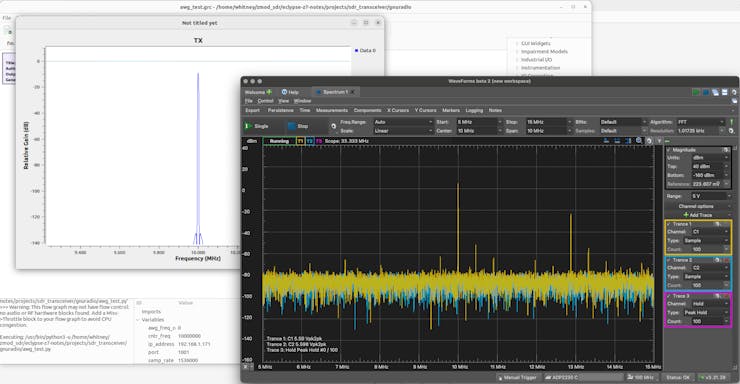The height and width of the screenshot is (384, 740).
Task: Click Export in the spectrum toolbar
Action: (252, 110)
